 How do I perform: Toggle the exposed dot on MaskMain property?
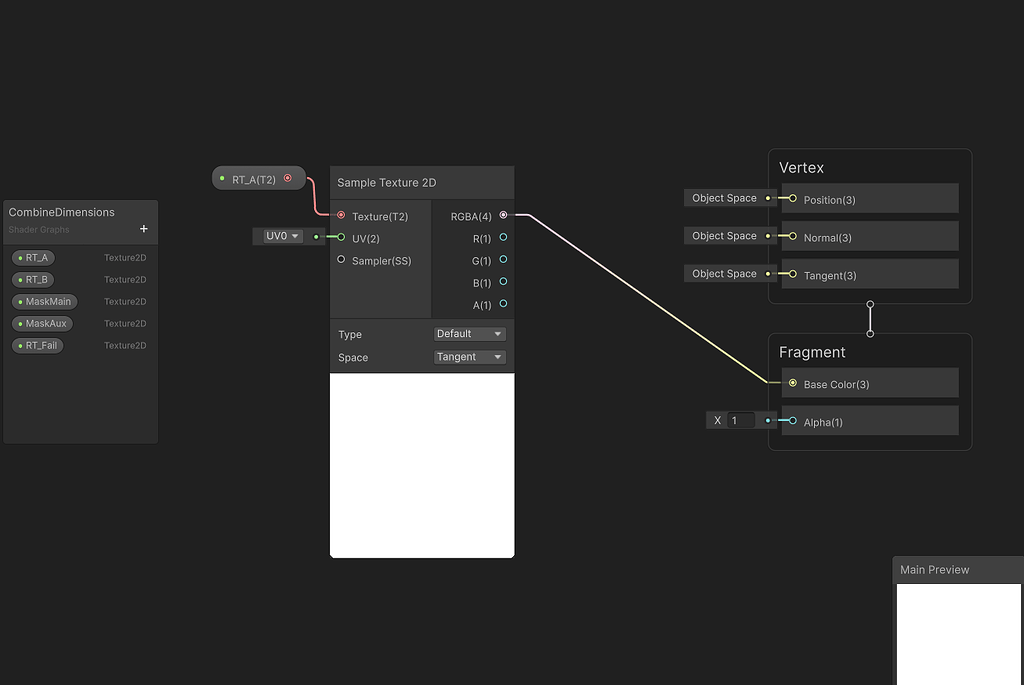(20, 301)
